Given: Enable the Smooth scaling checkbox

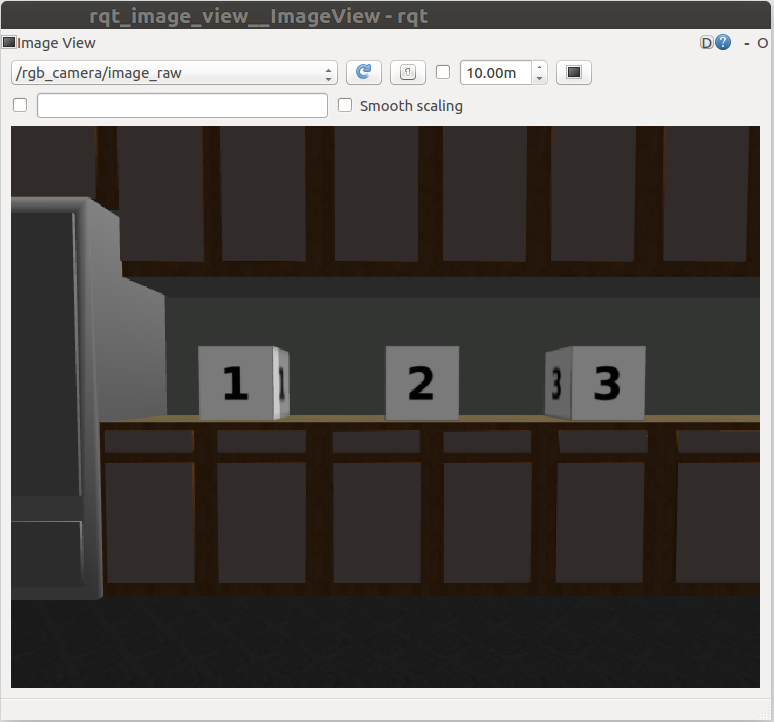Looking at the screenshot, I should point(346,105).
